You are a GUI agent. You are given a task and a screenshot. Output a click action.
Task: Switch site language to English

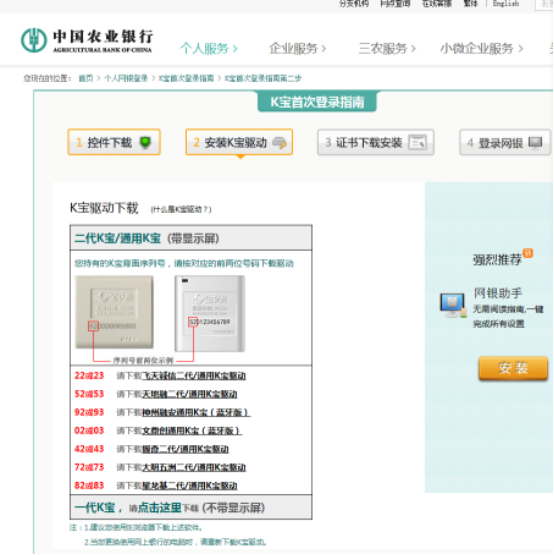click(x=506, y=4)
